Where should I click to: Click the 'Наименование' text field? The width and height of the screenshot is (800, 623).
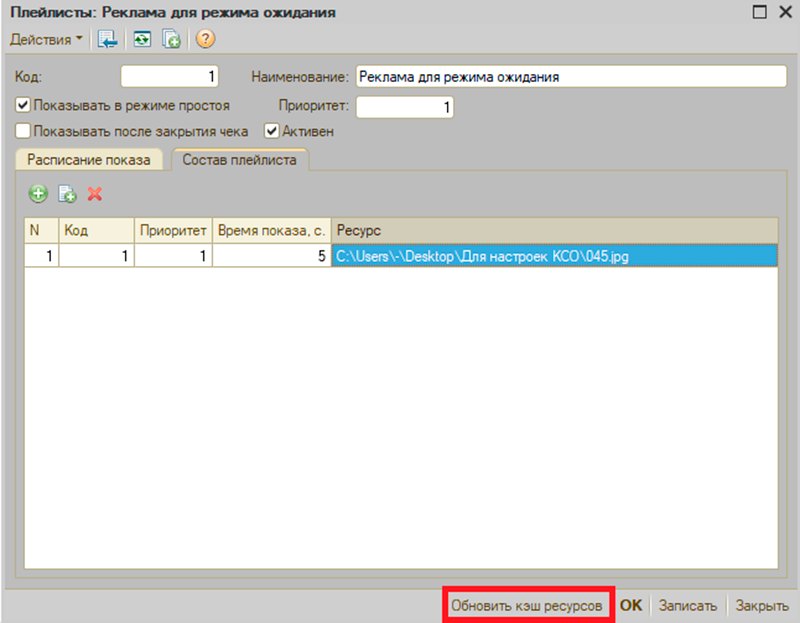click(571, 77)
